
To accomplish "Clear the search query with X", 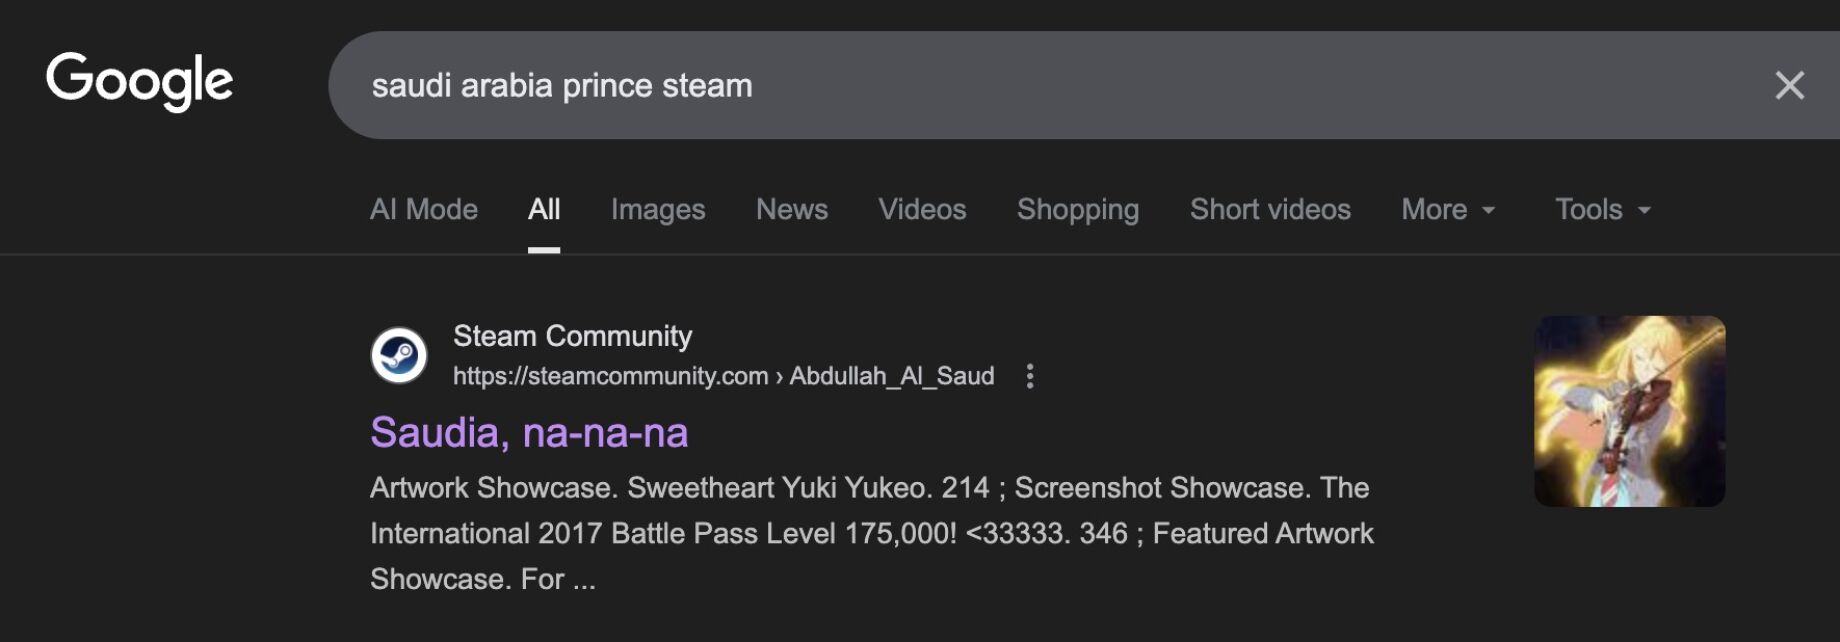I will pos(1789,85).
